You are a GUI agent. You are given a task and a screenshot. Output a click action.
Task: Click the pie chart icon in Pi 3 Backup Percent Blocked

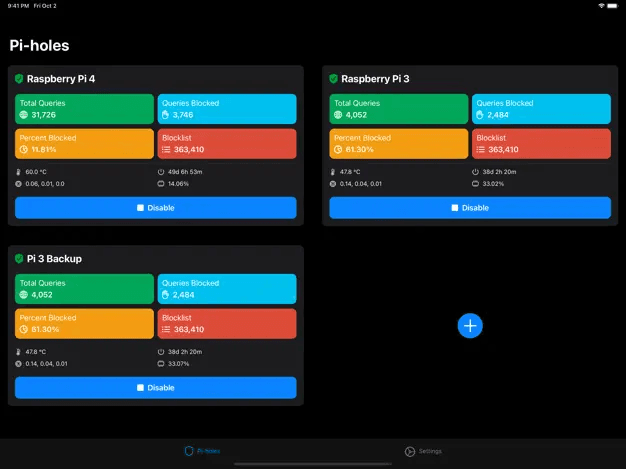coord(24,330)
